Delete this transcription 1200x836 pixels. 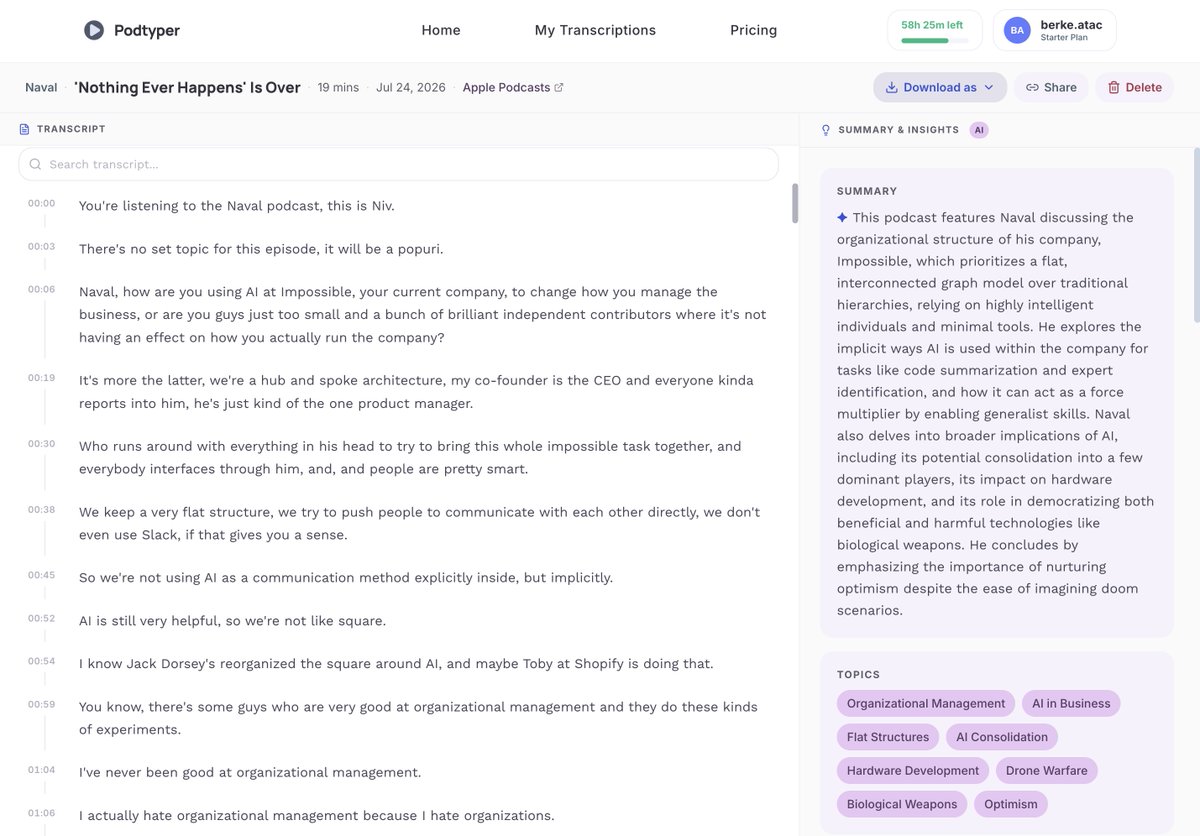(1135, 87)
